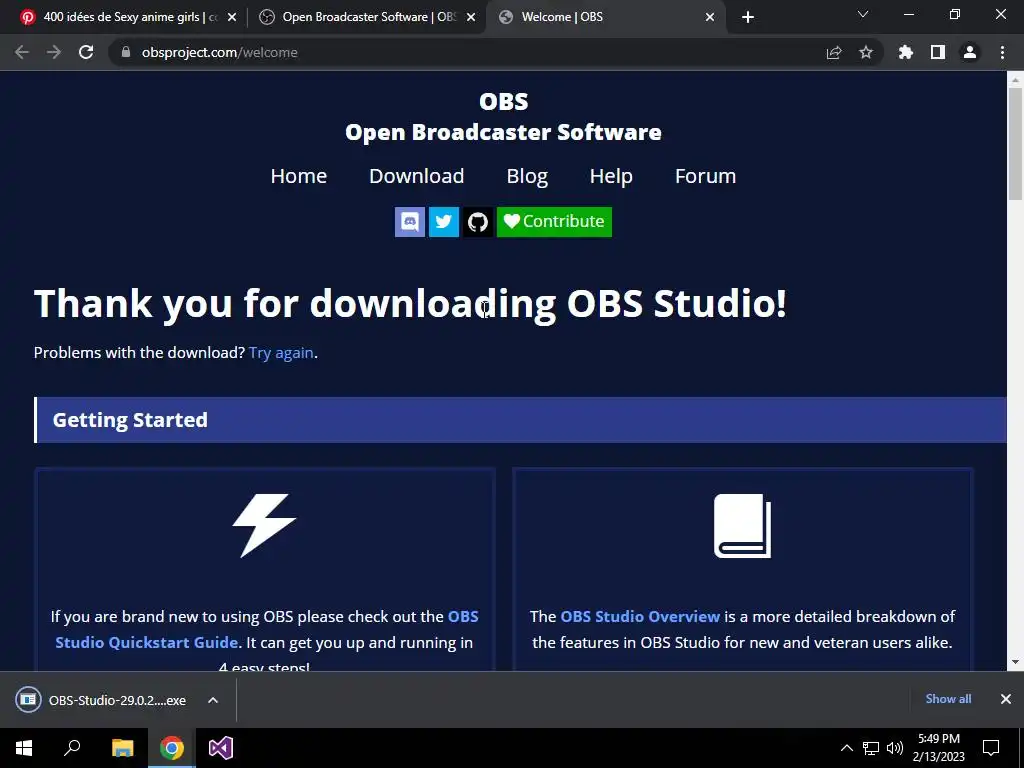Viewport: 1024px width, 768px height.
Task: Close the Pinterest tab
Action: [232, 18]
